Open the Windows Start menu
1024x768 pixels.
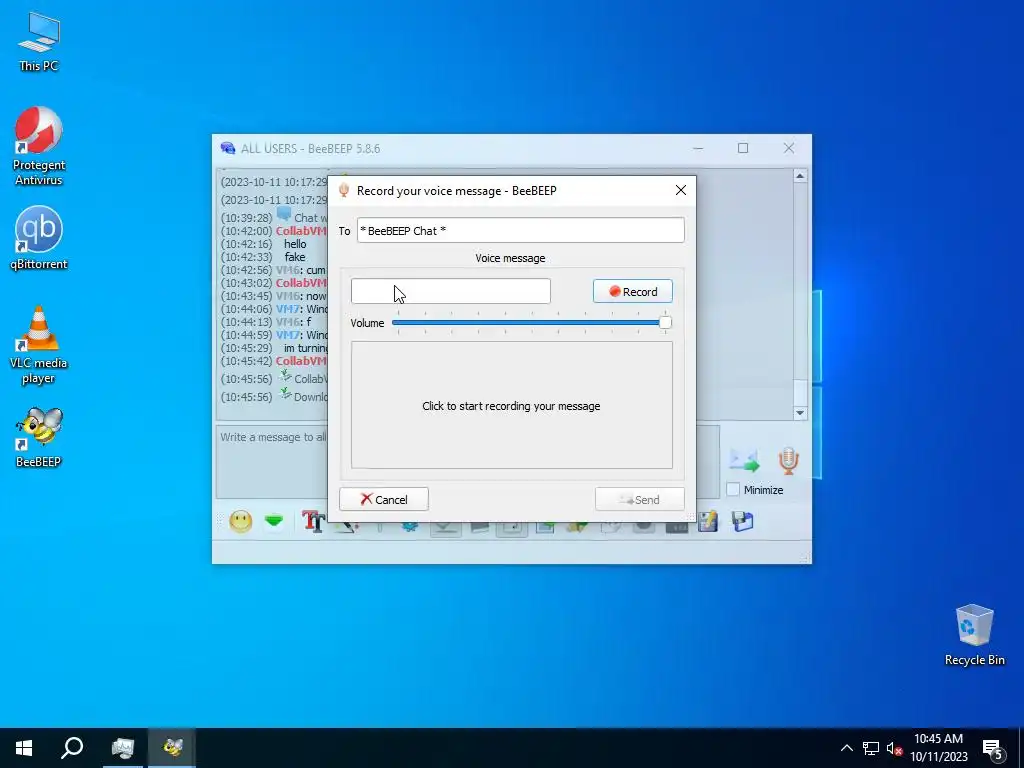(x=24, y=748)
